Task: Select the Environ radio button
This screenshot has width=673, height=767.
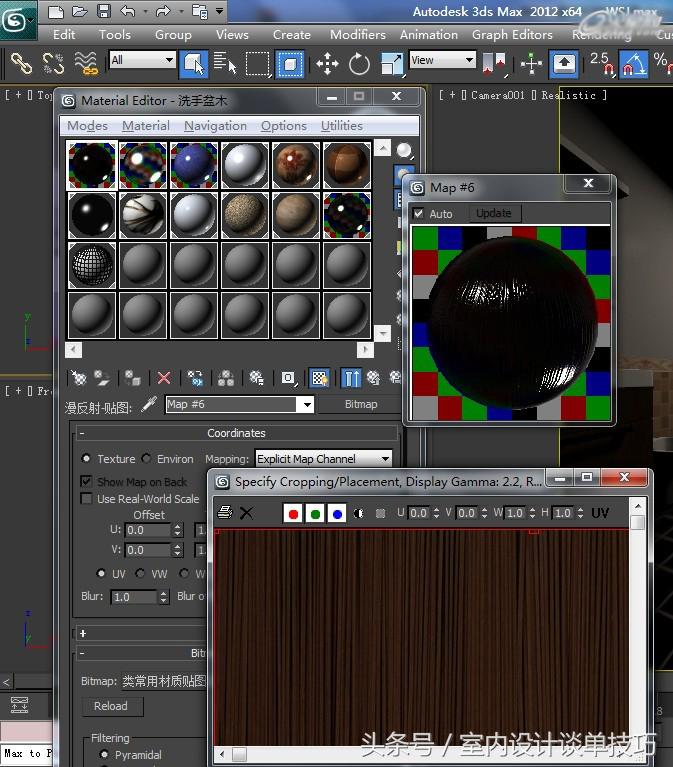Action: [x=146, y=458]
